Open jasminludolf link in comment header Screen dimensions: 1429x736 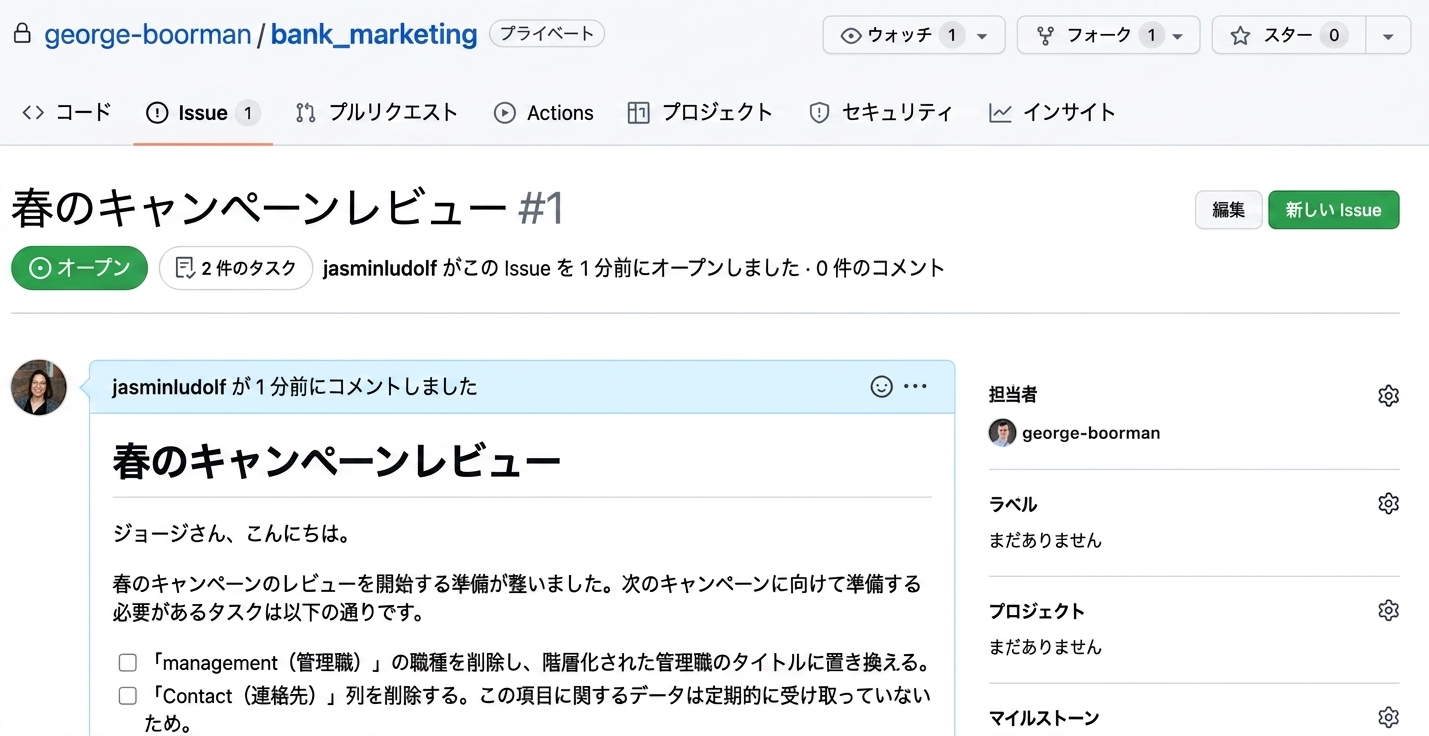point(169,387)
